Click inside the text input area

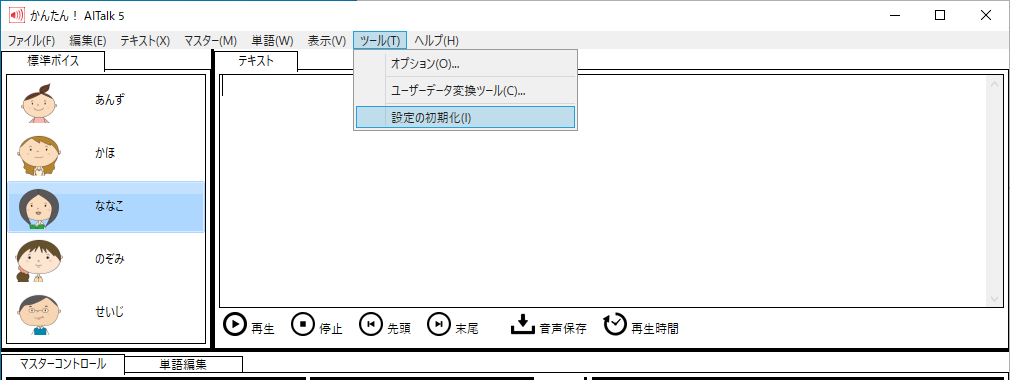click(x=602, y=191)
